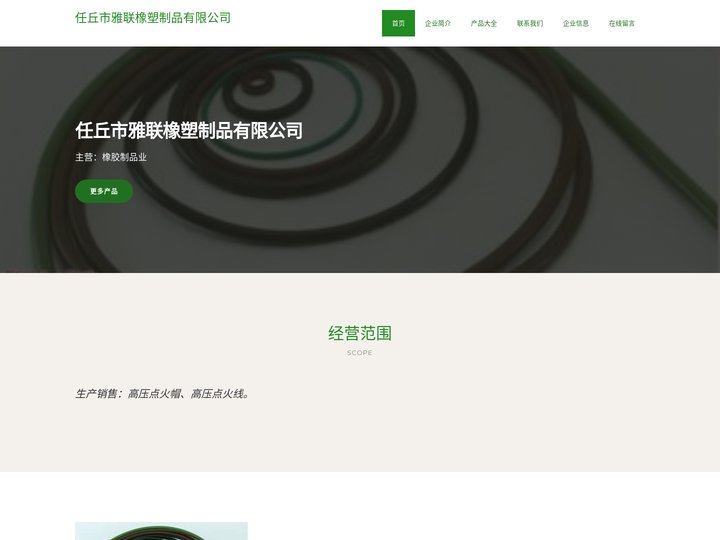Select the 主营：橡胶制品业 text
Image resolution: width=720 pixels, height=540 pixels.
[x=111, y=157]
